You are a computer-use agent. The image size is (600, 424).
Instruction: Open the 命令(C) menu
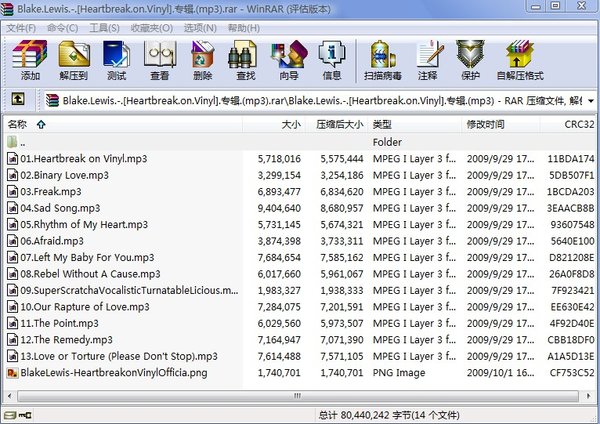point(62,28)
